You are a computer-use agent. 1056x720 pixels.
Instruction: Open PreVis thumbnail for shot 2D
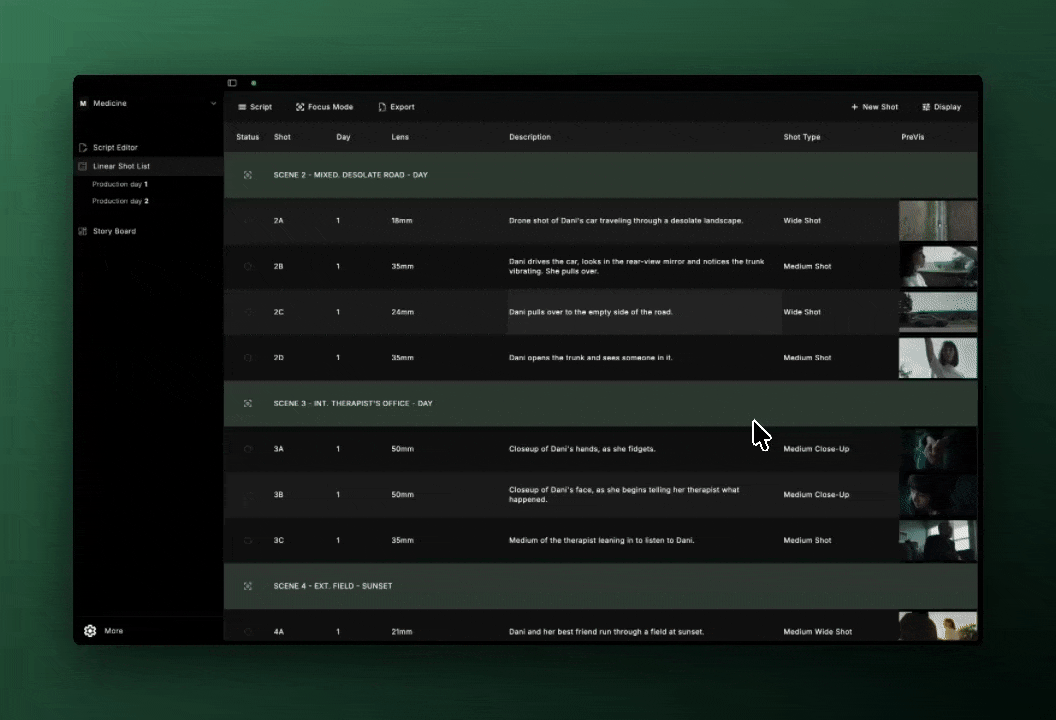click(937, 358)
